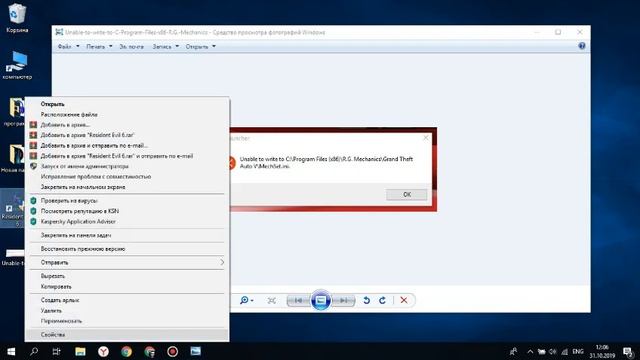
Task: Choose Проверить на вирусы
Action: point(127,201)
